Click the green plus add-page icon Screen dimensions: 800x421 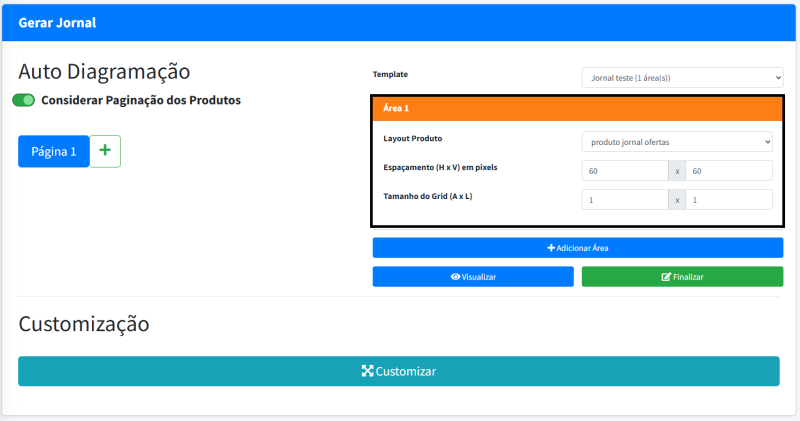(x=105, y=151)
